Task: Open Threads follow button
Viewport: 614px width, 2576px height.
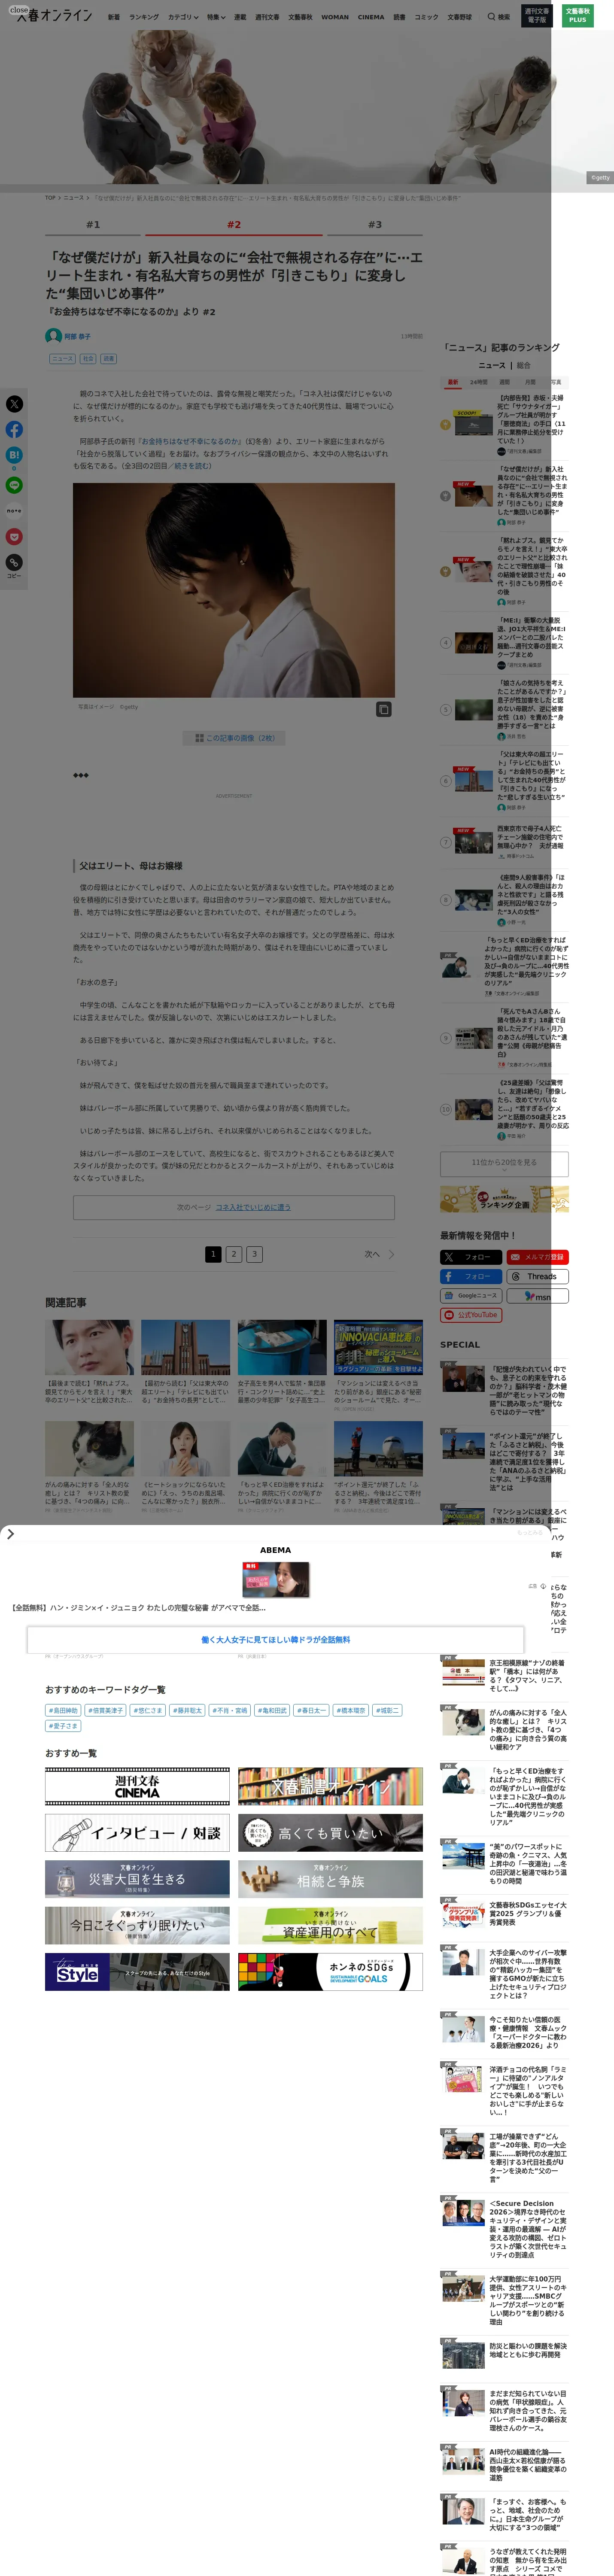Action: 537,1276
